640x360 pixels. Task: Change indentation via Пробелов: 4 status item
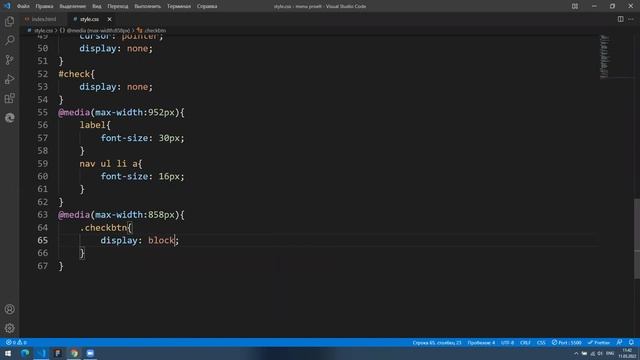pyautogui.click(x=481, y=342)
